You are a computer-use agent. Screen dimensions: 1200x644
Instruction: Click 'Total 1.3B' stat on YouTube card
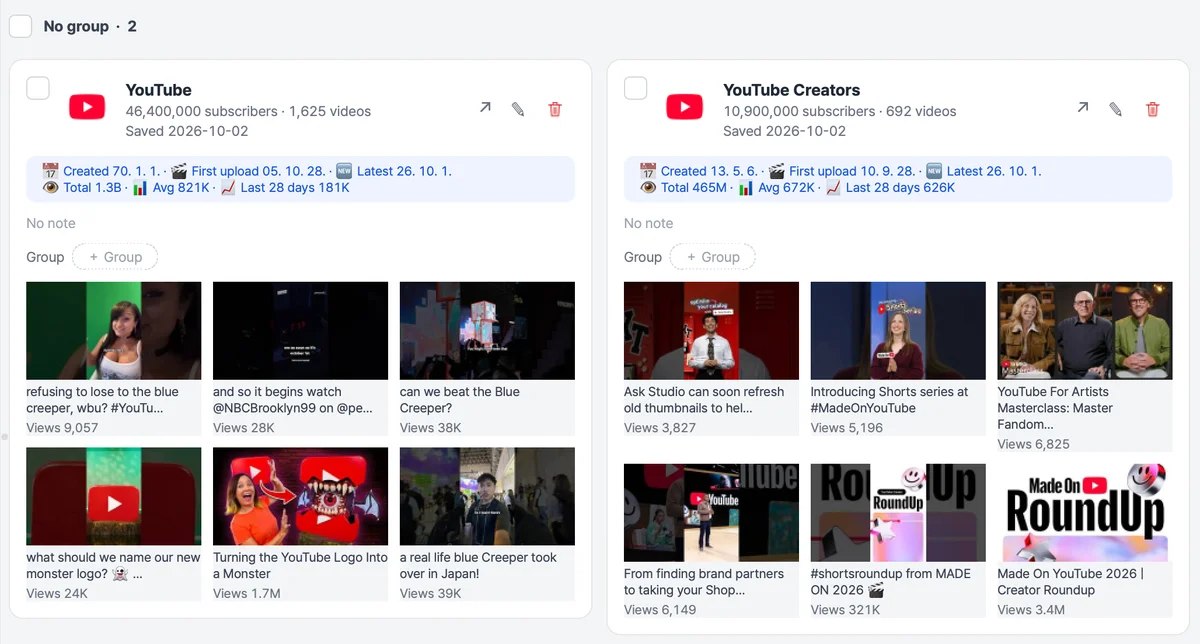point(81,187)
